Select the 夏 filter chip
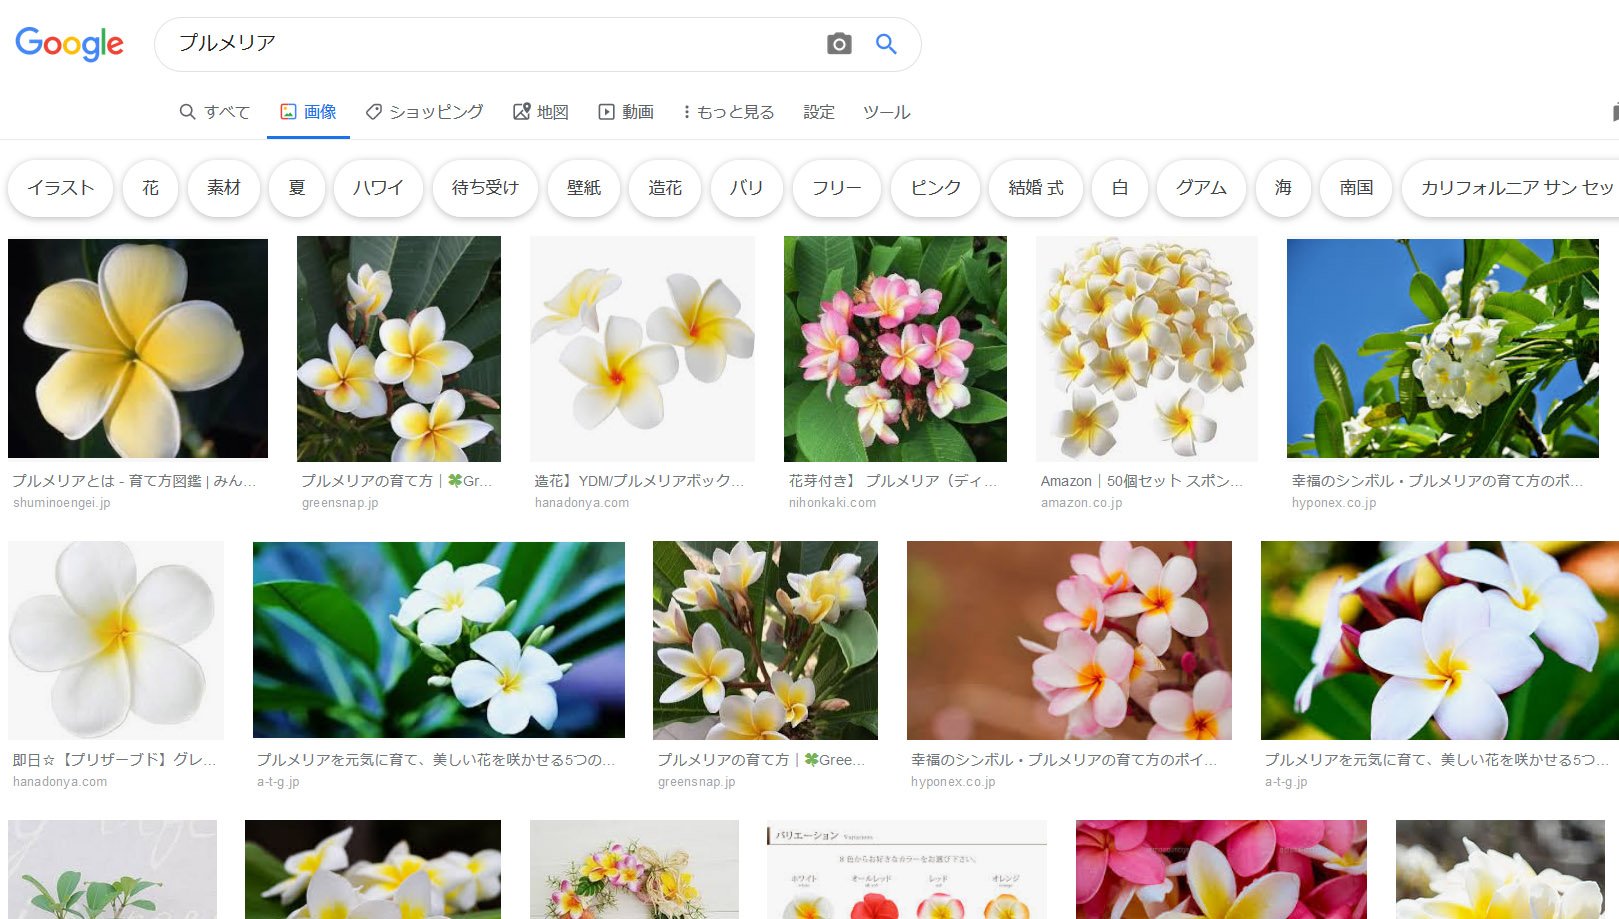1619x919 pixels. (x=297, y=188)
